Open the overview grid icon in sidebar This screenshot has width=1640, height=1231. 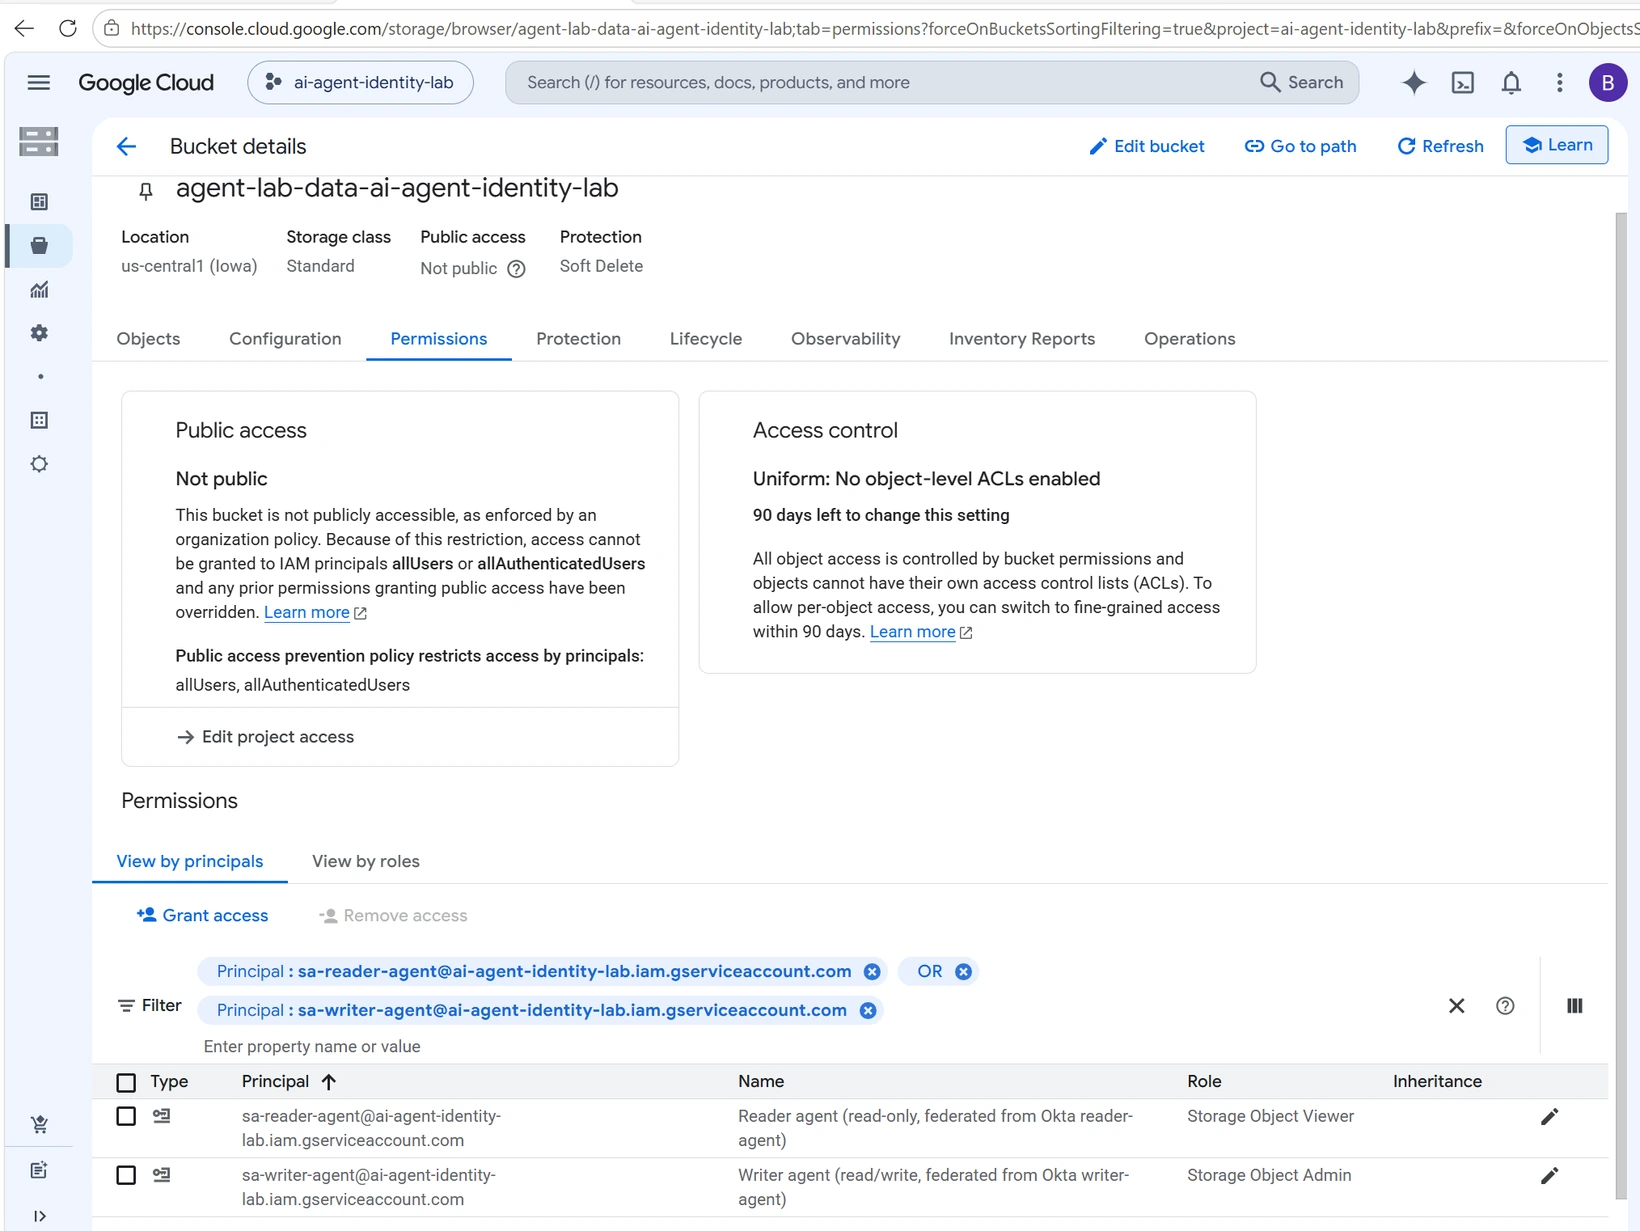click(39, 202)
